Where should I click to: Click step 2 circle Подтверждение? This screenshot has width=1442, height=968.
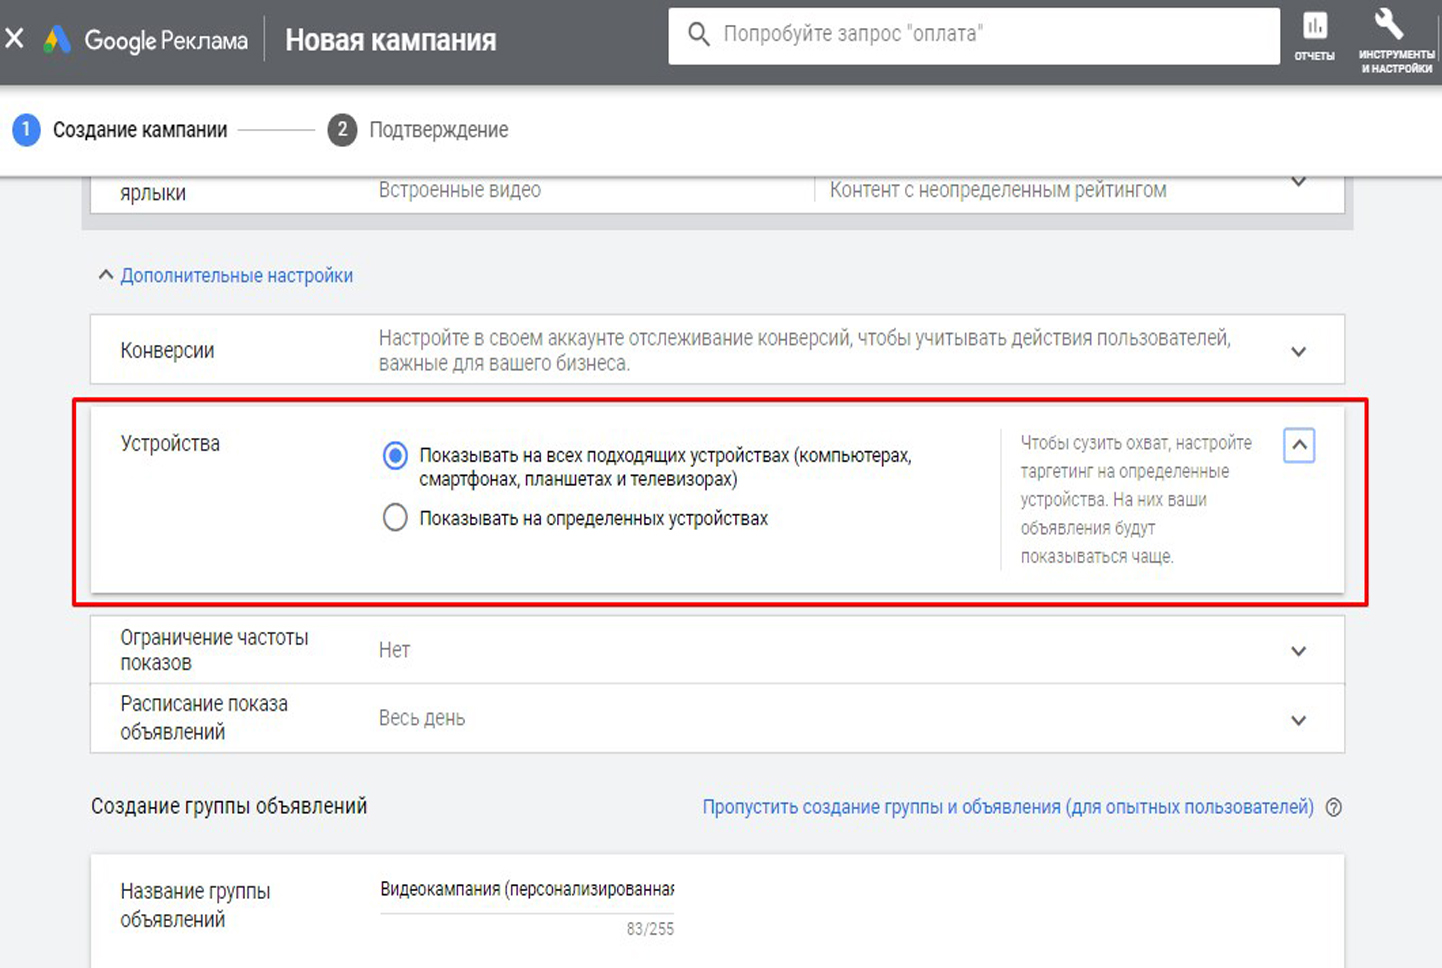coord(342,130)
